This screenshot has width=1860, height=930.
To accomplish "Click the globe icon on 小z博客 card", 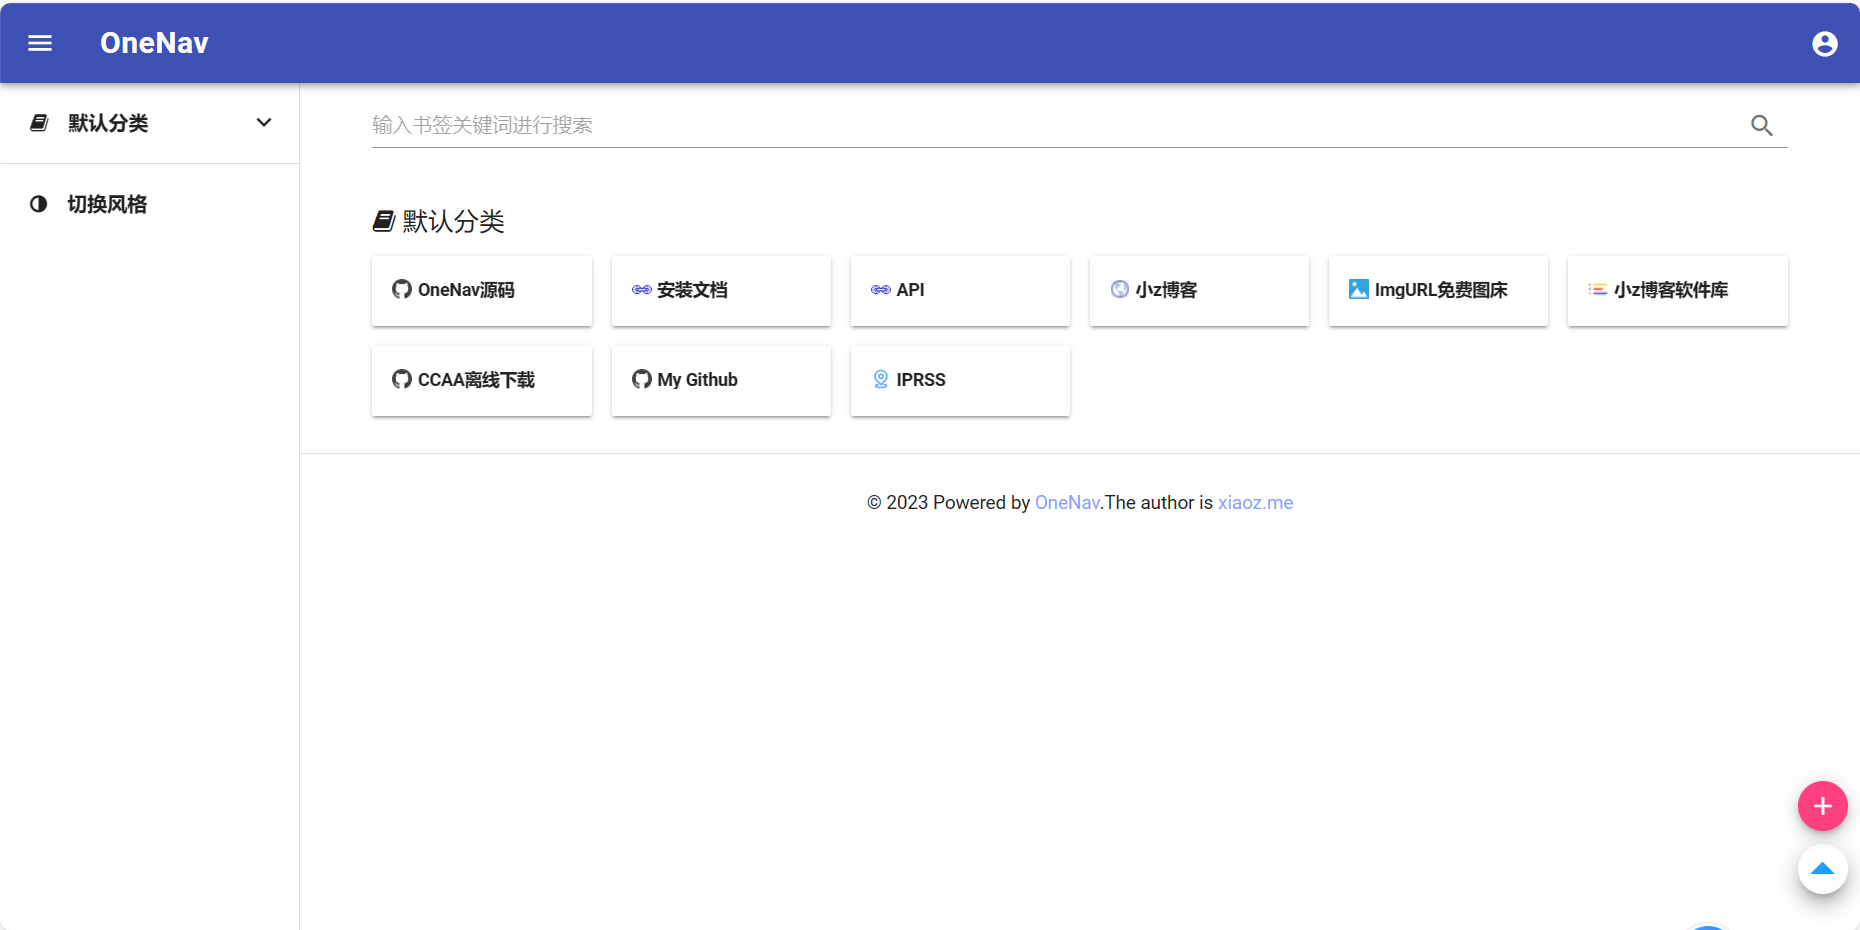I will pos(1120,289).
